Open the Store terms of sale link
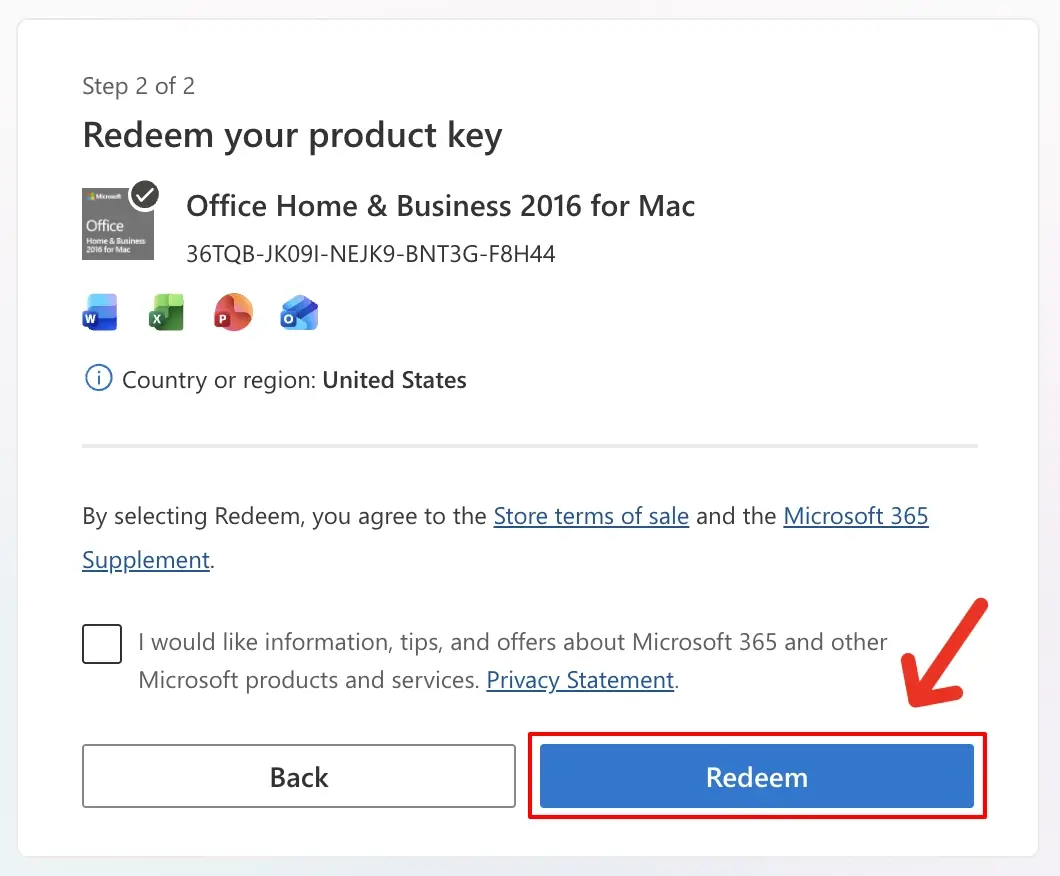This screenshot has height=876, width=1060. [591, 516]
